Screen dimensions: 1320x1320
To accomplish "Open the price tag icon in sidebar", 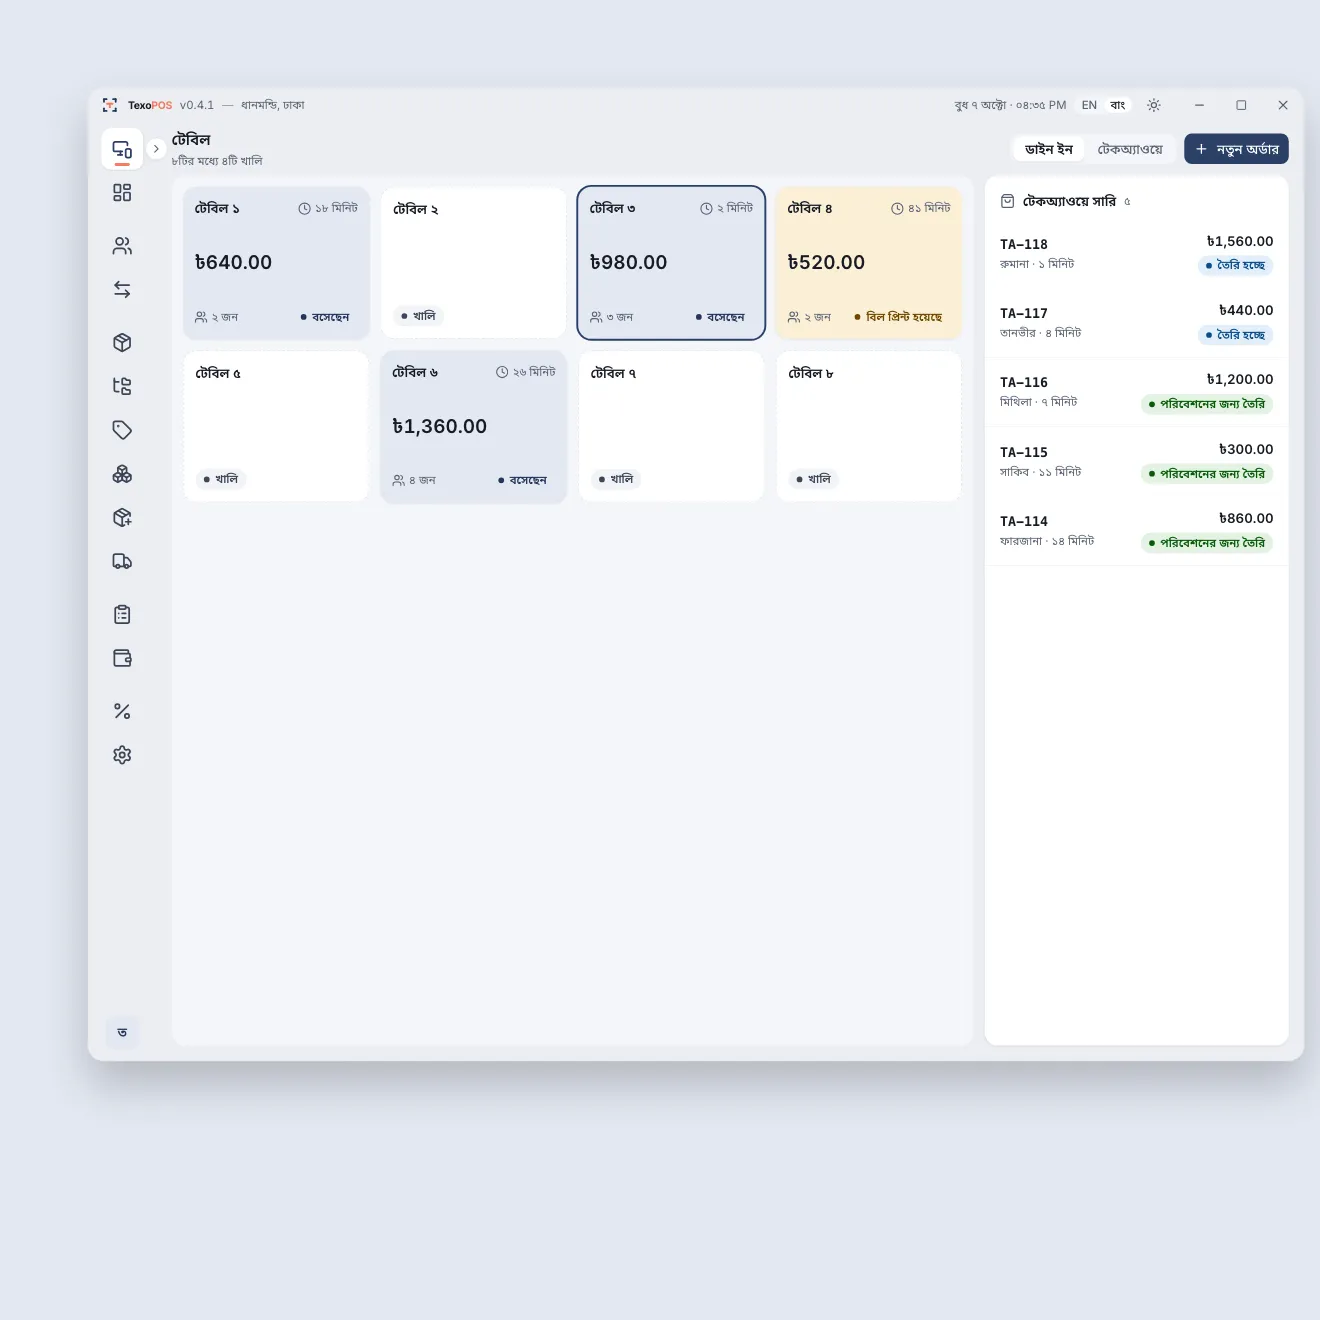I will pyautogui.click(x=122, y=430).
